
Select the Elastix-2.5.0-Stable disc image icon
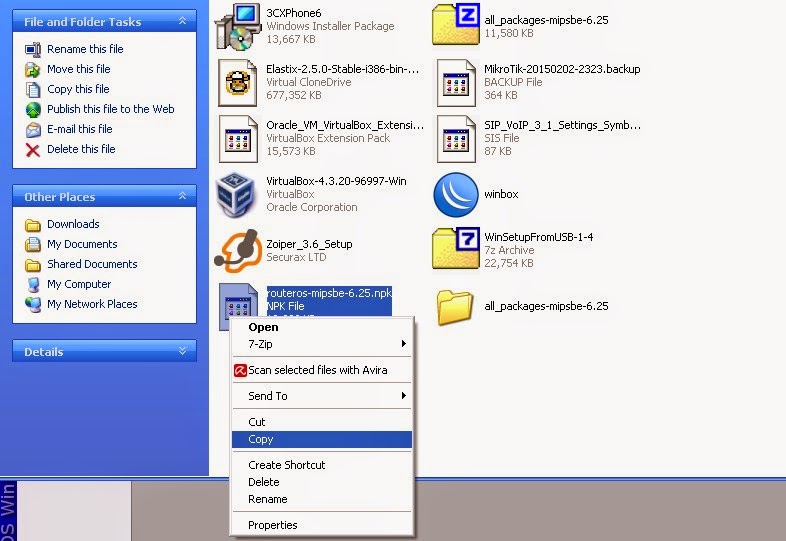point(238,83)
